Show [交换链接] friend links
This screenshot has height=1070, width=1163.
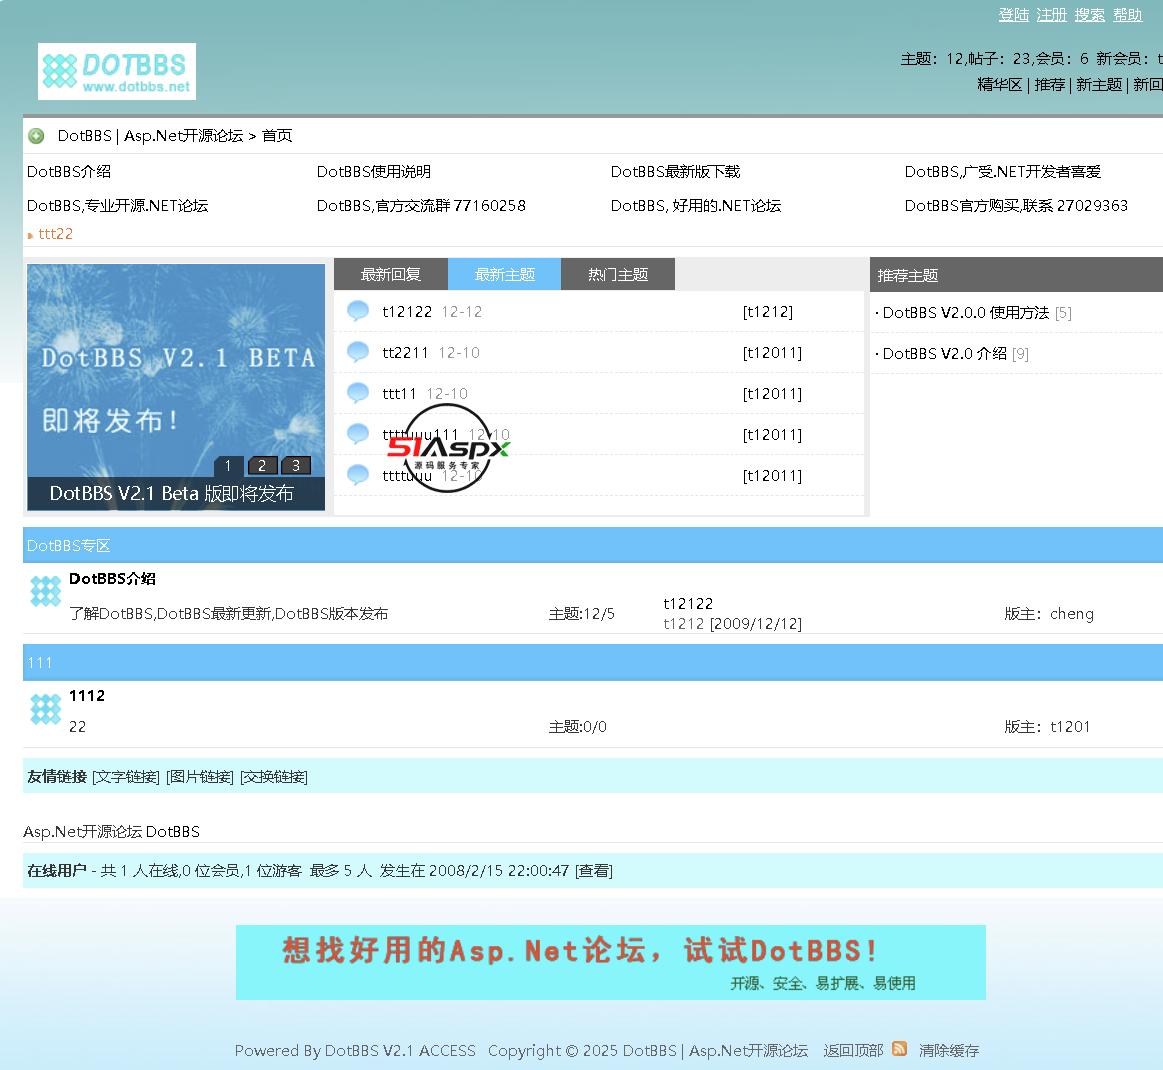pos(274,776)
